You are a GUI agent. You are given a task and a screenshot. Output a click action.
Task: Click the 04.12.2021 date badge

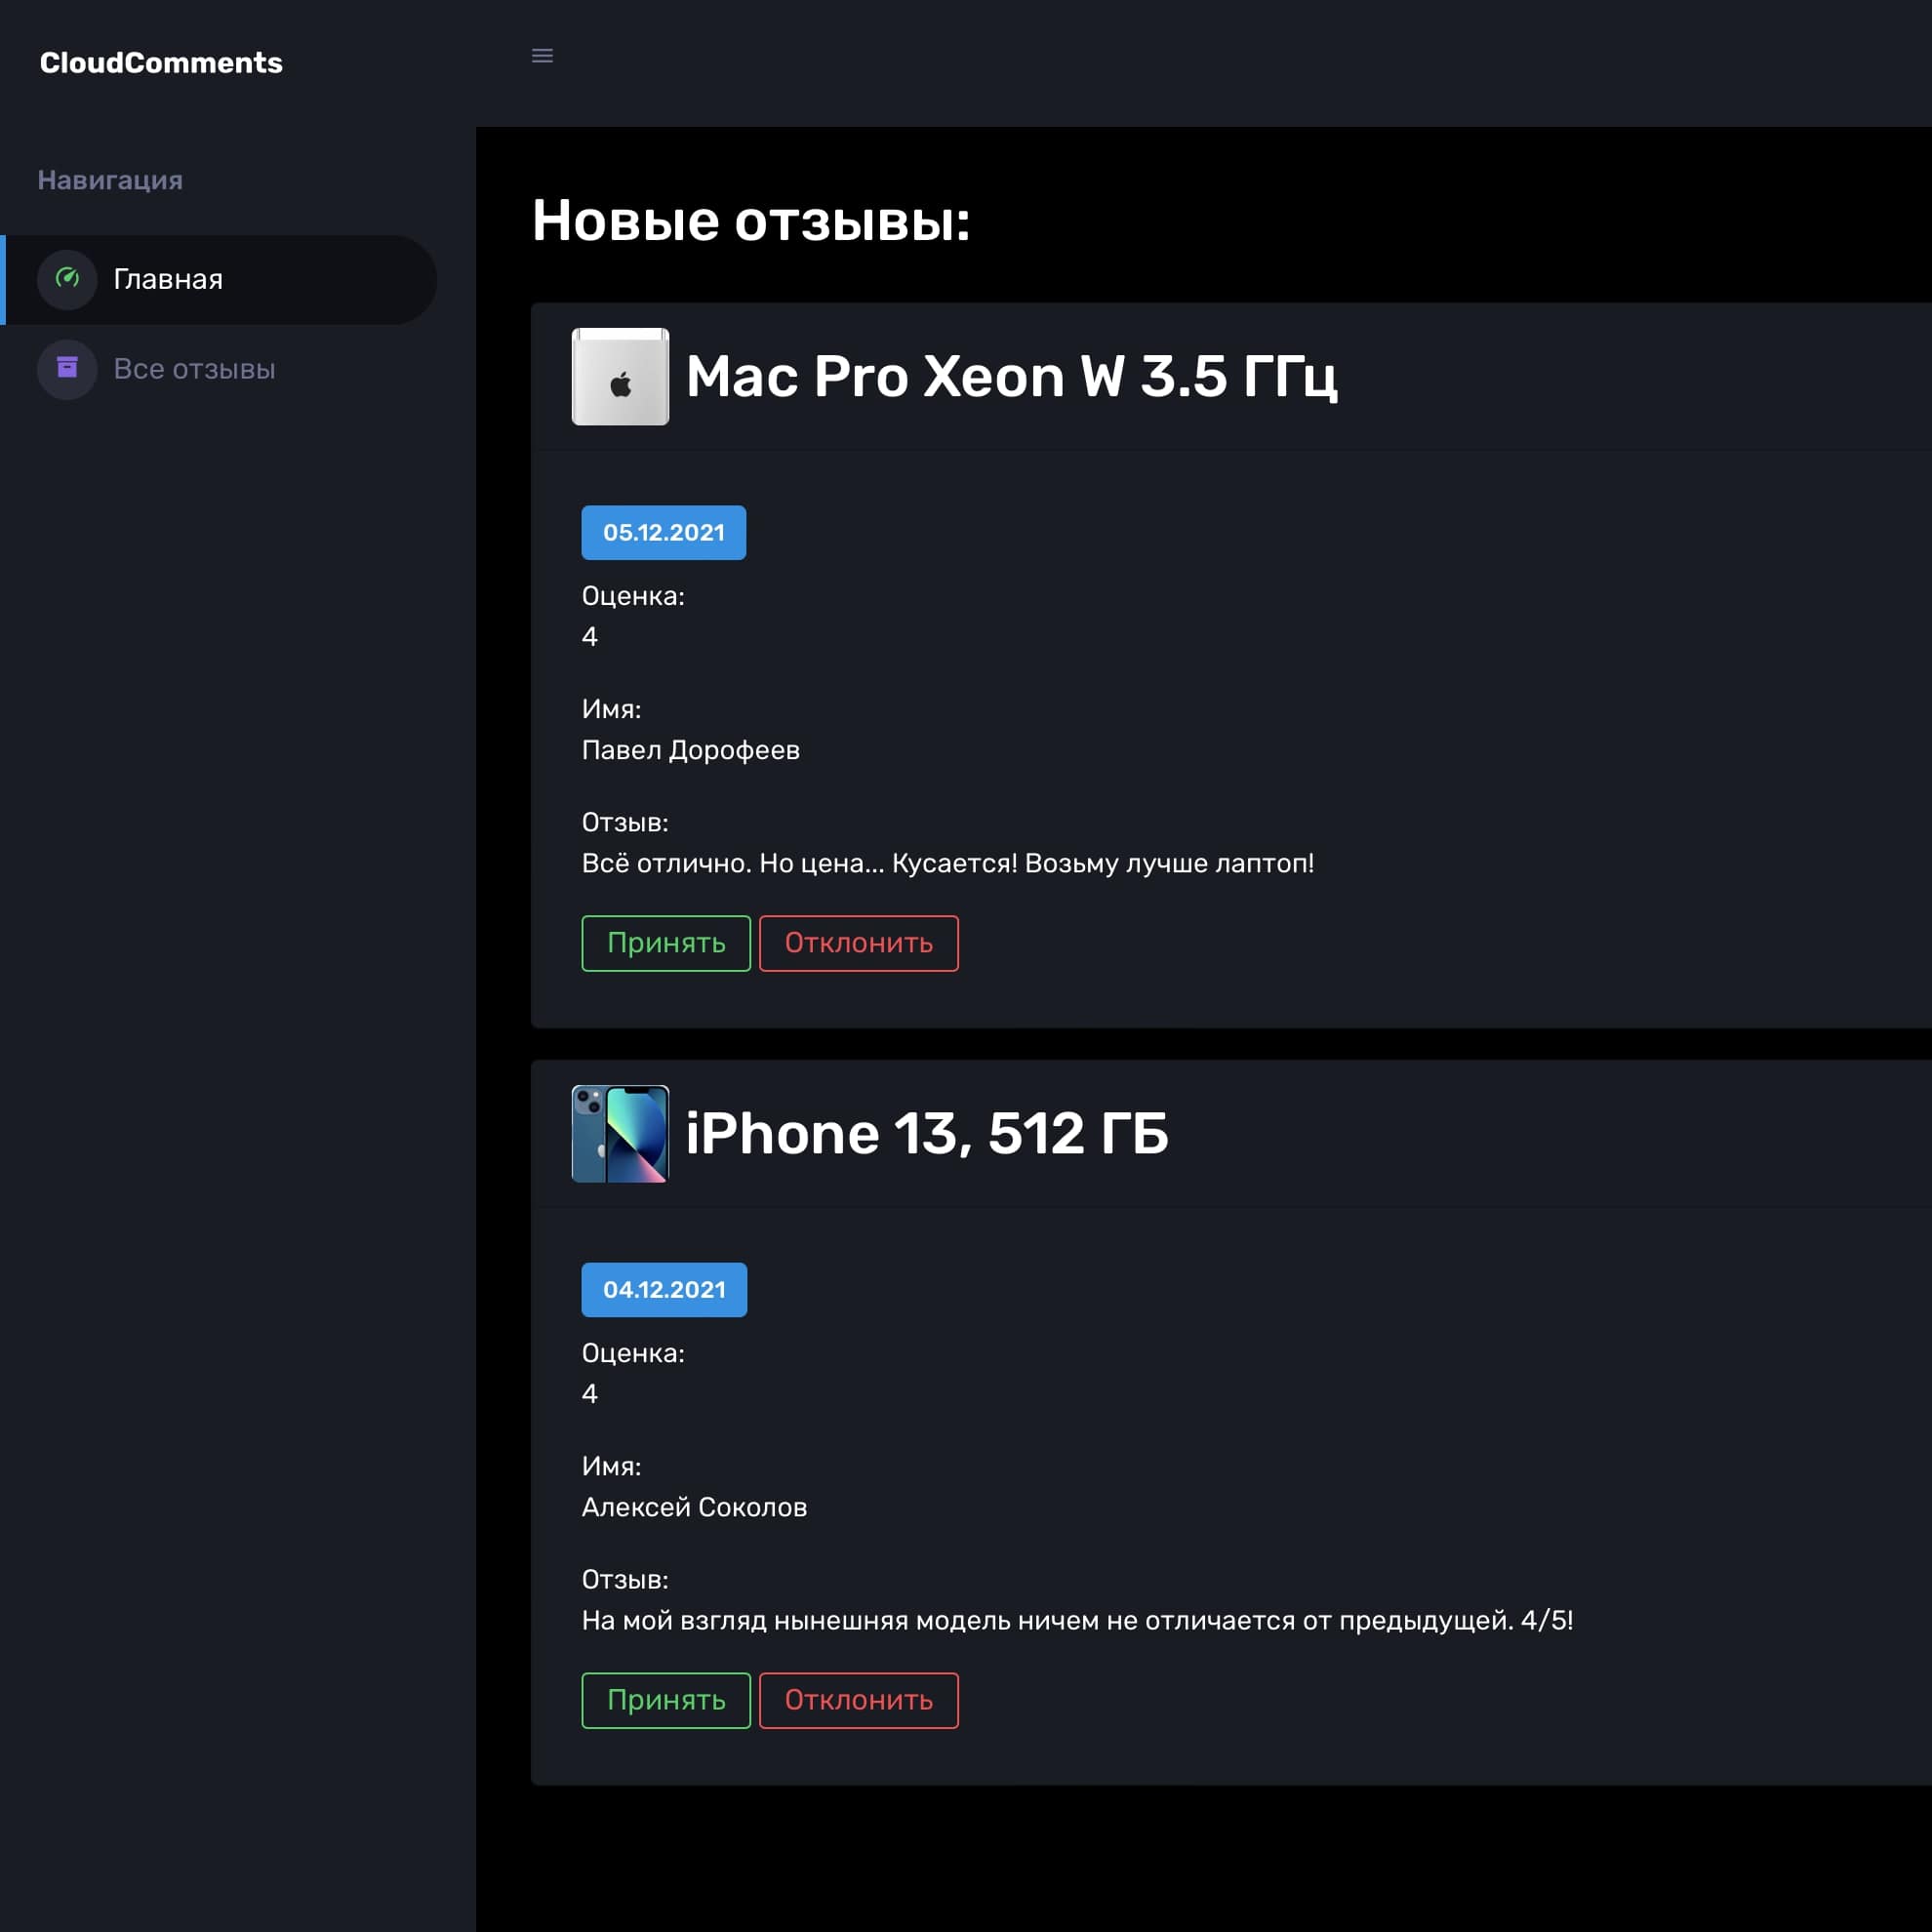pyautogui.click(x=664, y=1290)
